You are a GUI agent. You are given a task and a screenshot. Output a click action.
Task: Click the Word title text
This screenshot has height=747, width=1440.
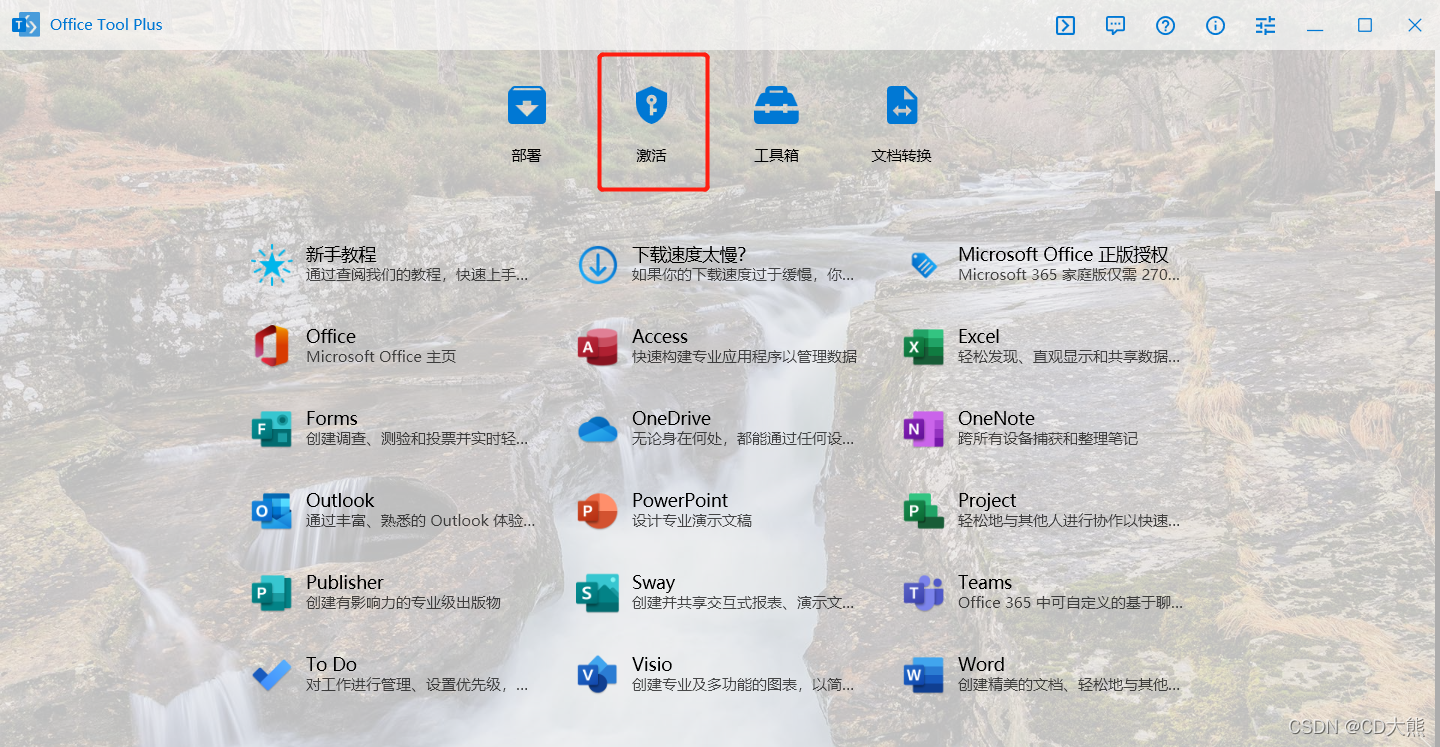[x=981, y=665]
